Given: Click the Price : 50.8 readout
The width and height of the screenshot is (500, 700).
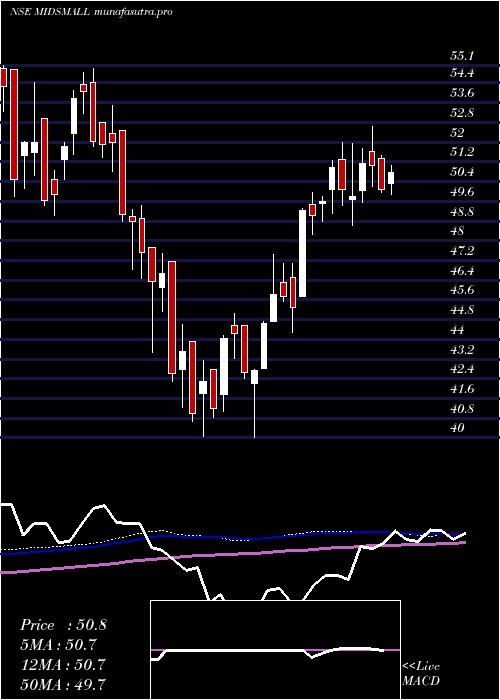Looking at the screenshot, I should [63, 625].
